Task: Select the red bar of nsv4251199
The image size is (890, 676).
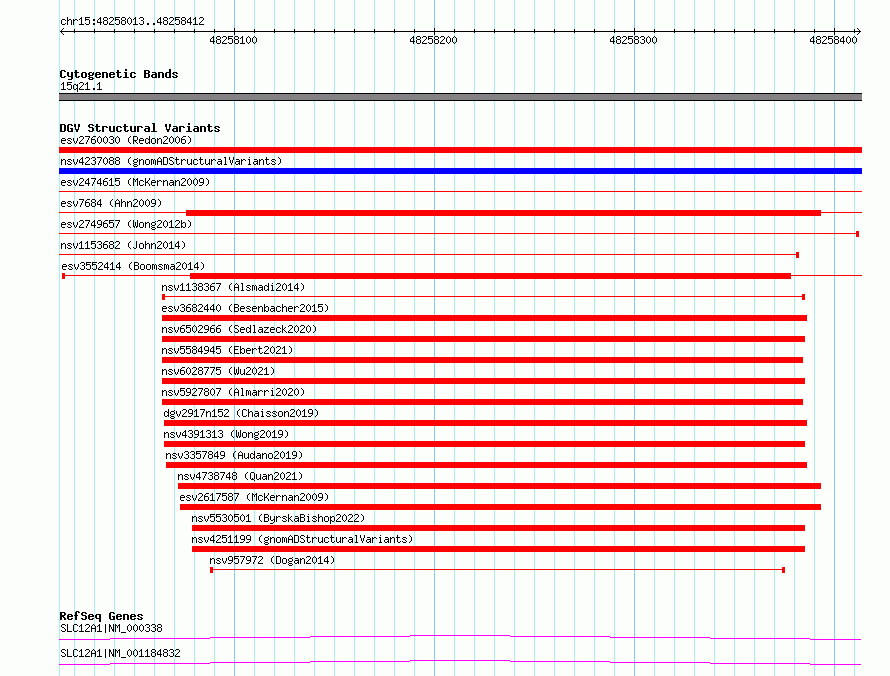Action: click(x=498, y=549)
